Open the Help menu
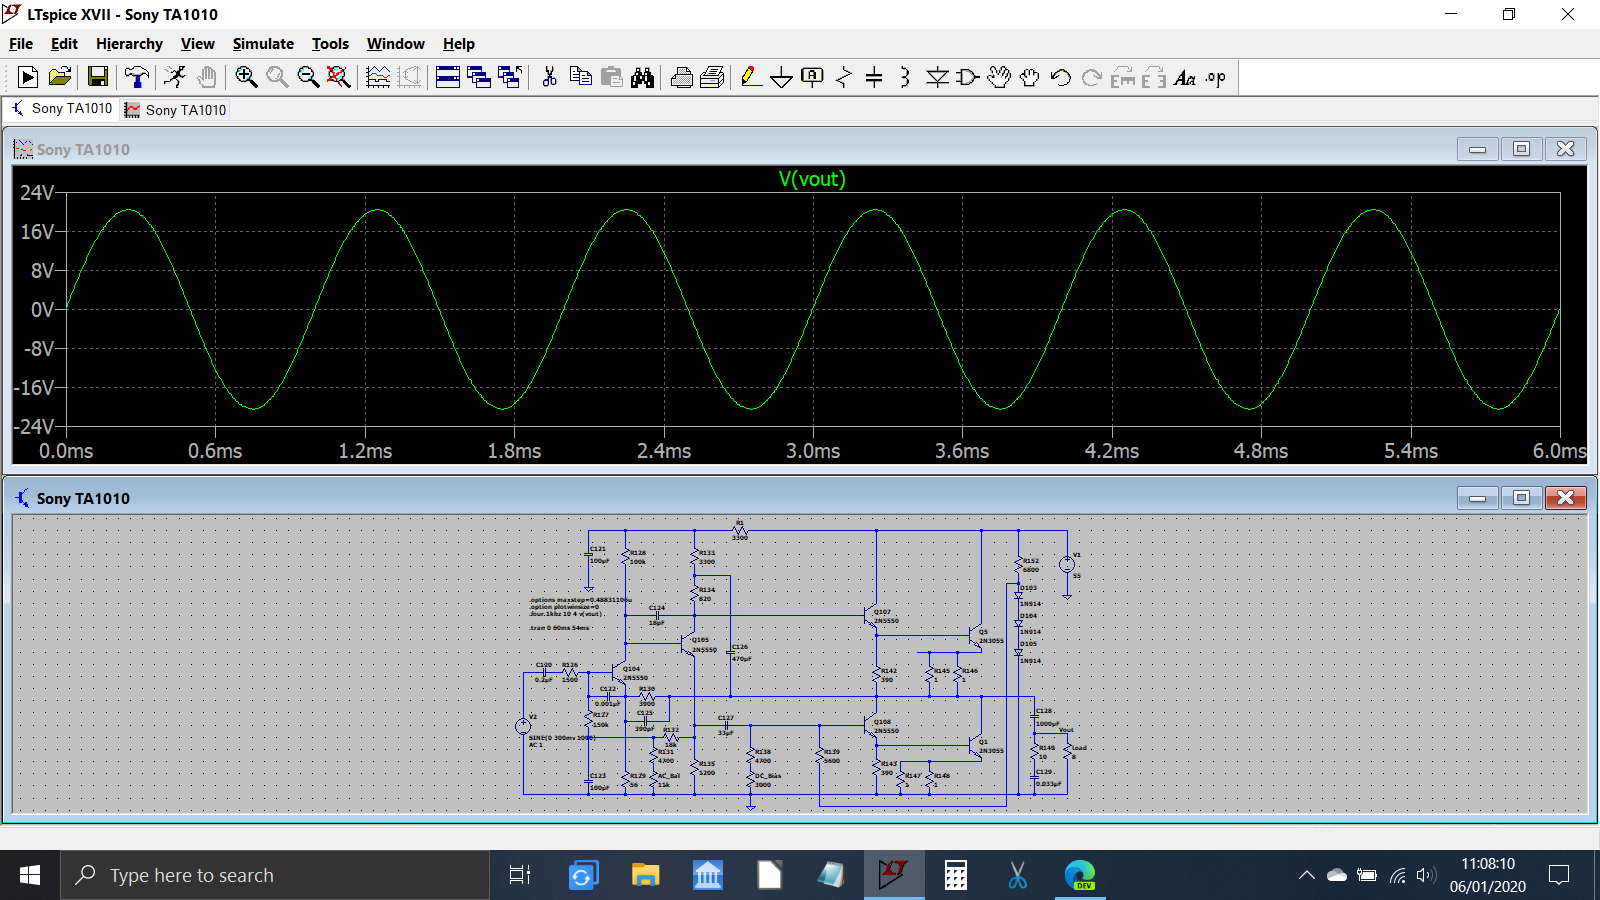 point(458,44)
